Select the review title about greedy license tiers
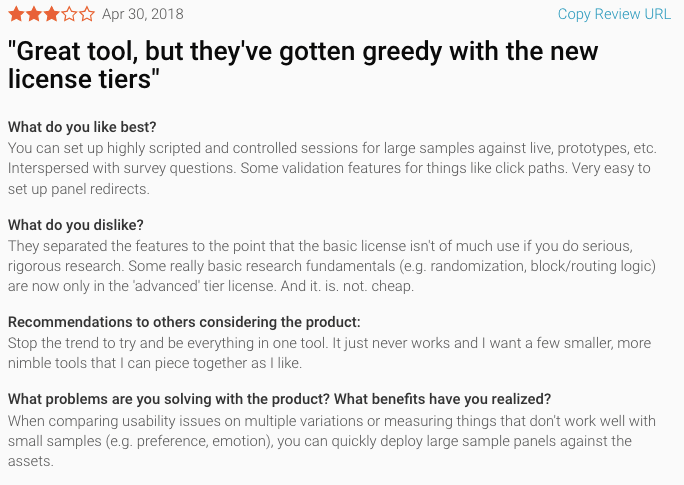 tap(303, 65)
